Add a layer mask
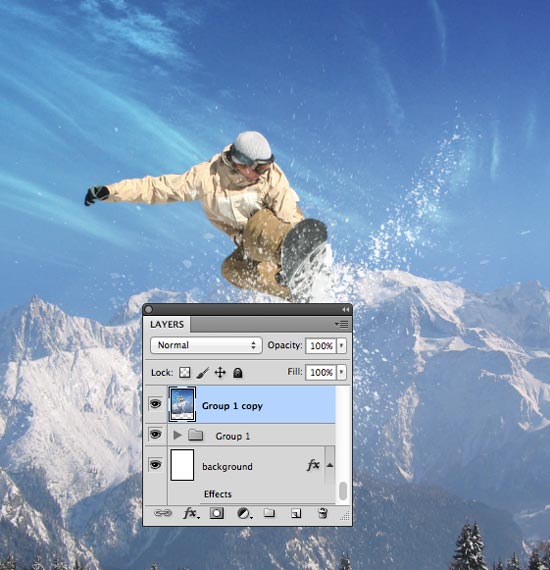 tap(217, 513)
